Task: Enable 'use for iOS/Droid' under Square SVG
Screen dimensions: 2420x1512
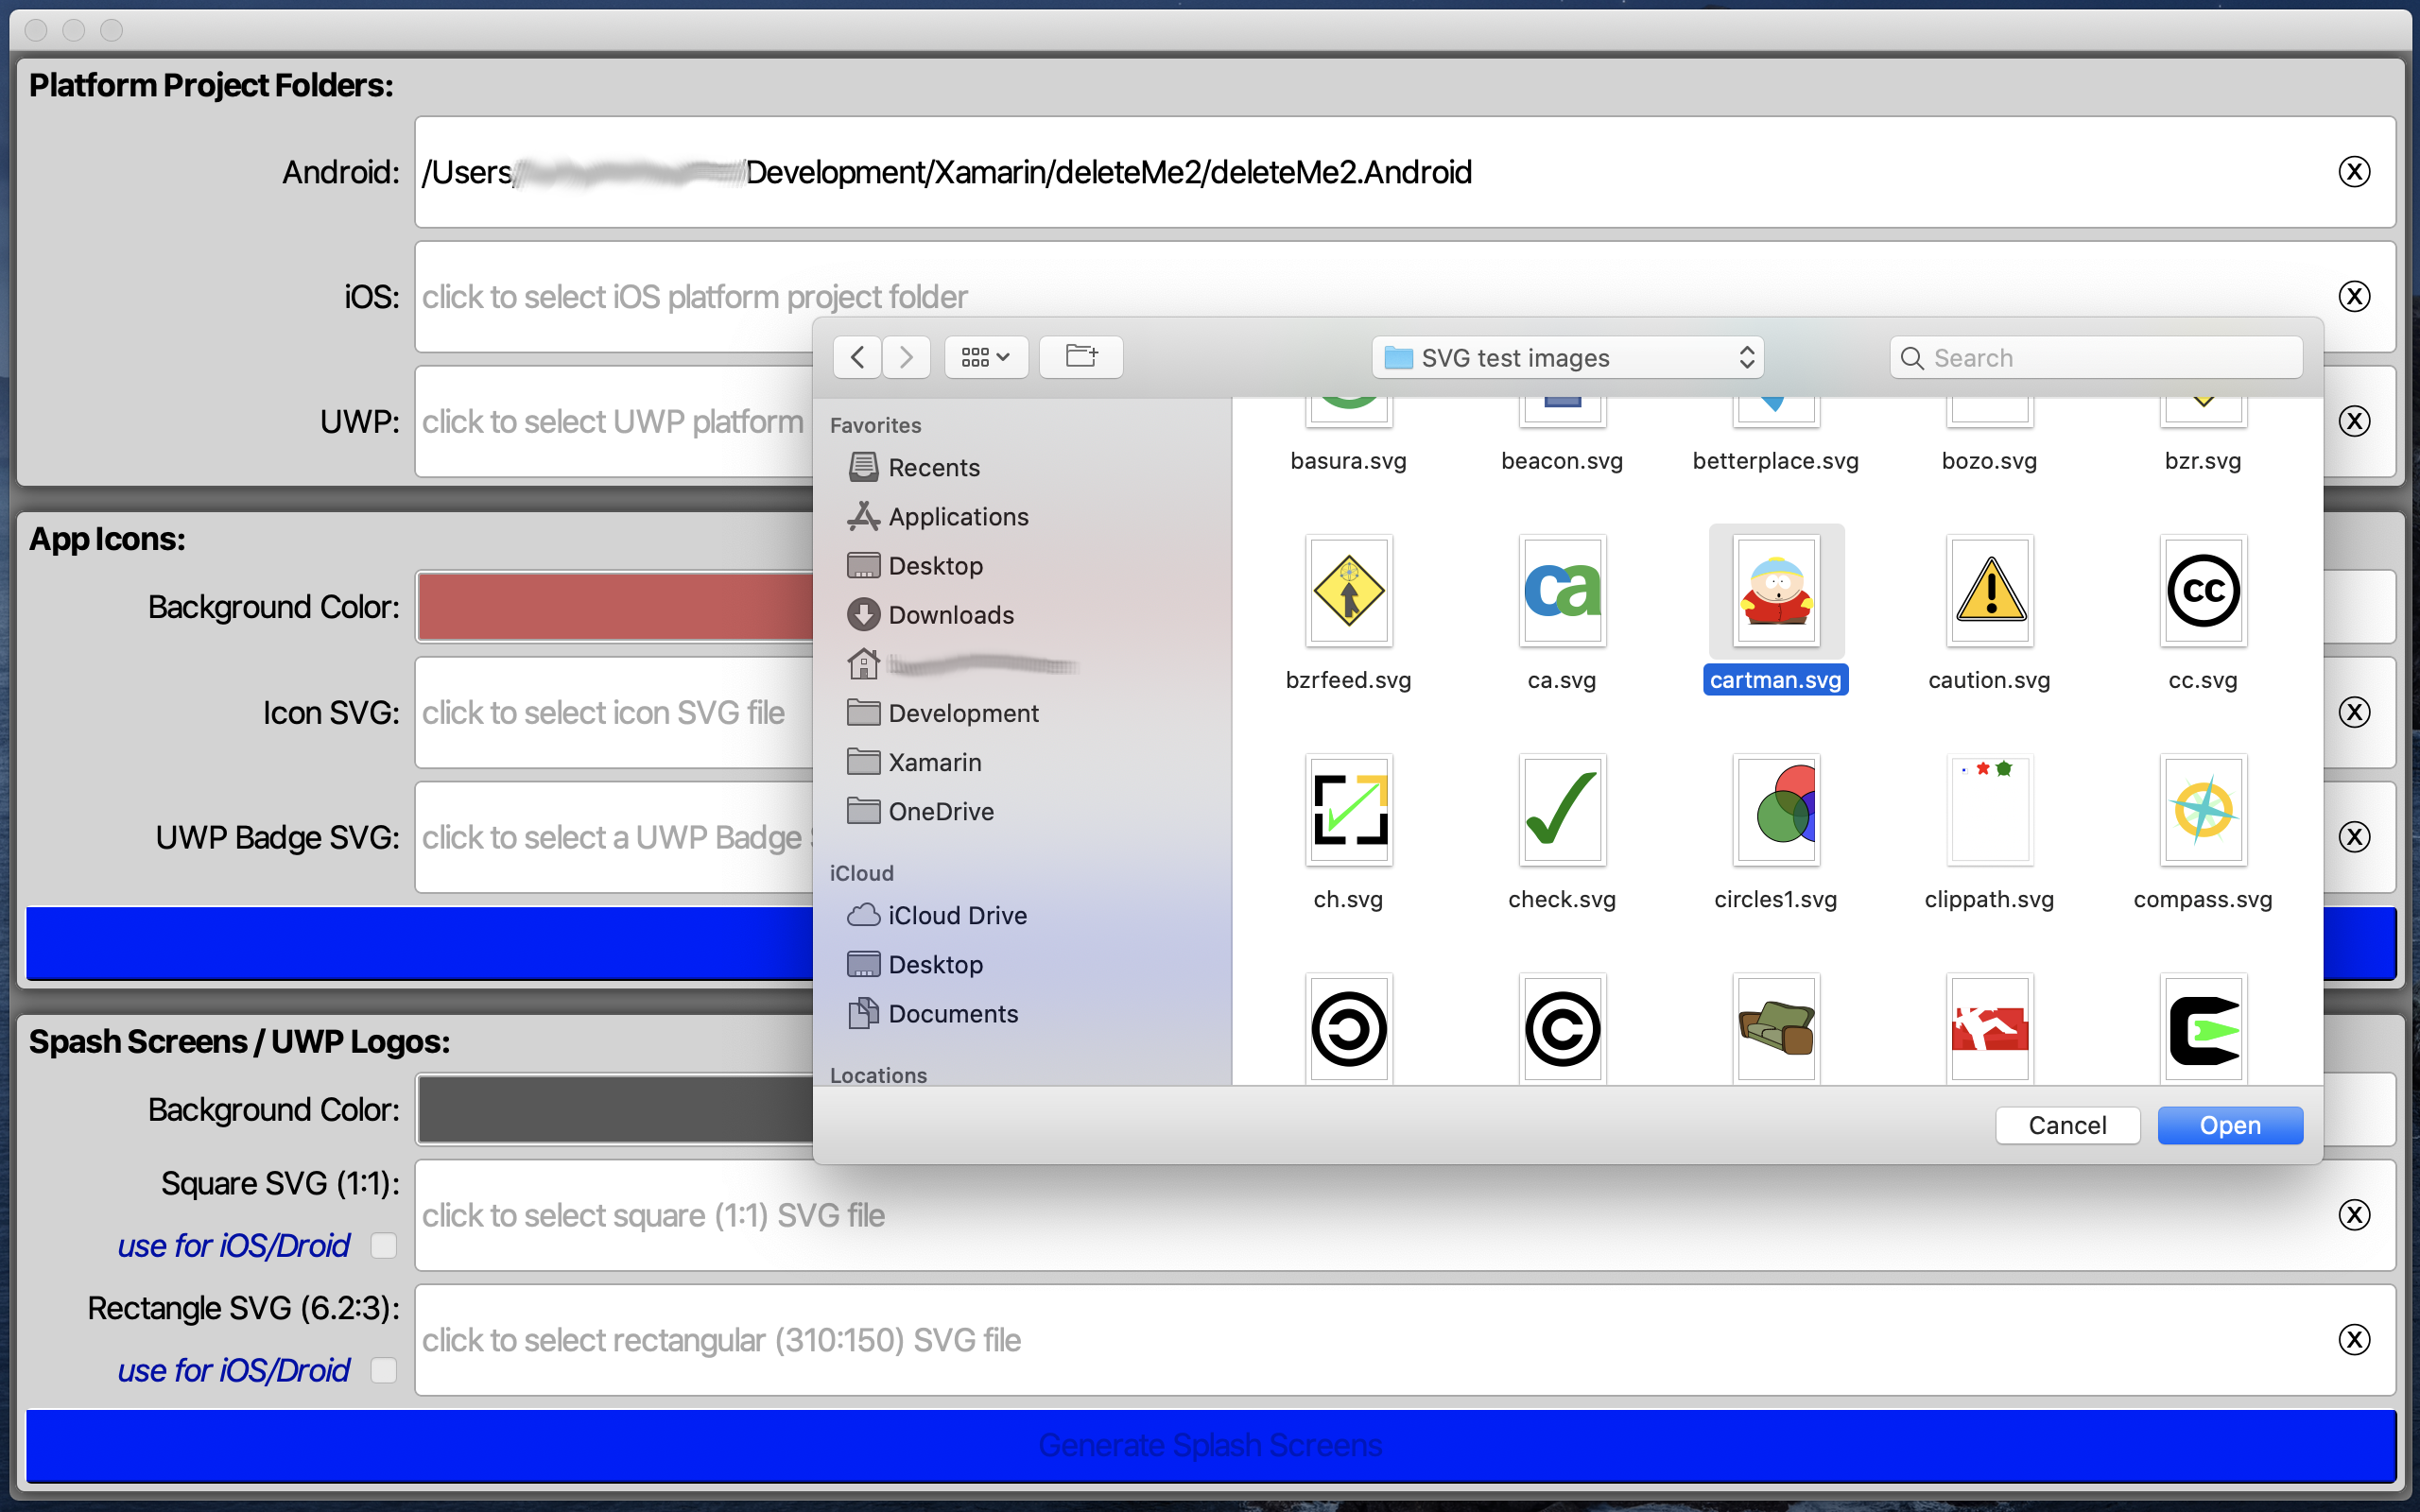Action: pos(384,1245)
